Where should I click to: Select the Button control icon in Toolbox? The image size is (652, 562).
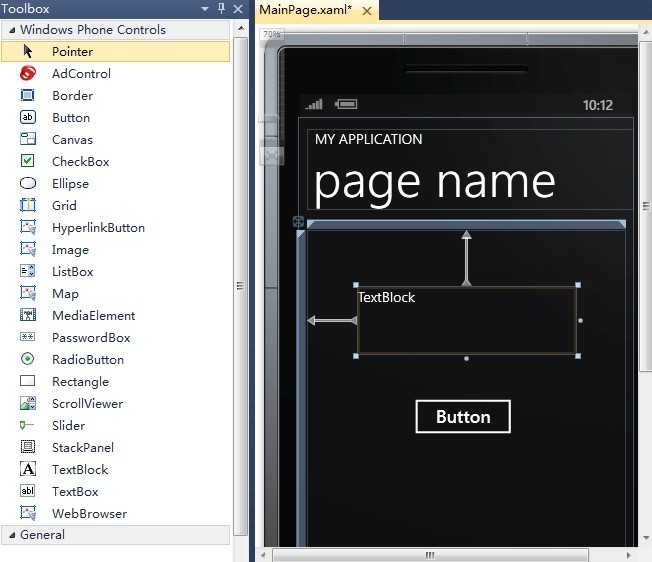tap(27, 117)
